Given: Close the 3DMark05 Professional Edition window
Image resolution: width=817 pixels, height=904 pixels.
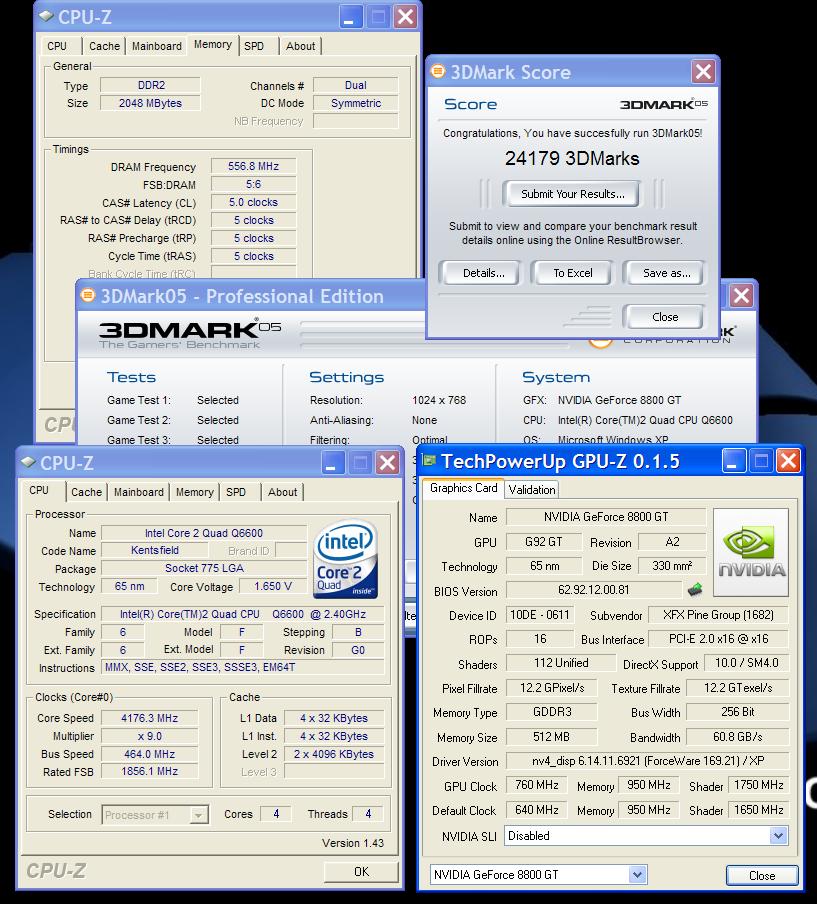Looking at the screenshot, I should point(741,296).
